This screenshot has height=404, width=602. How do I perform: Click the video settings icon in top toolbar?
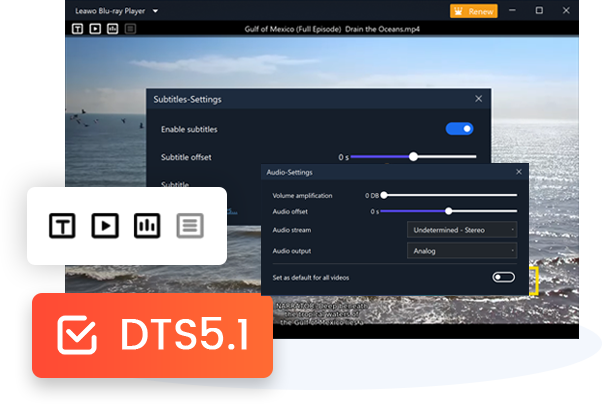(95, 29)
